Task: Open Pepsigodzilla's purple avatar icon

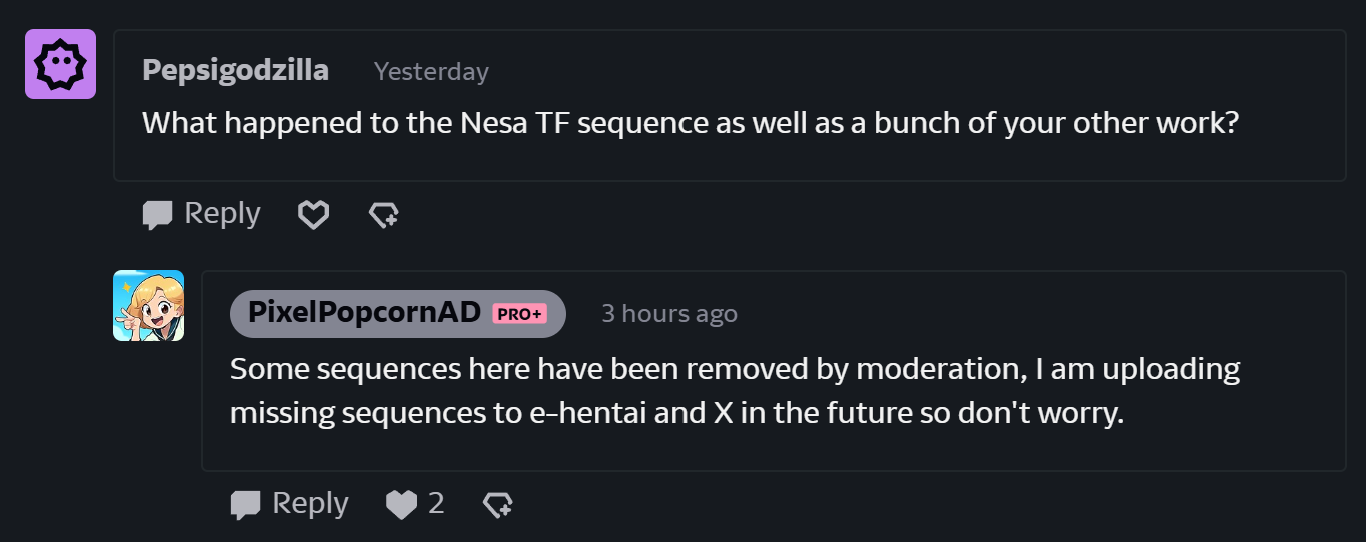Action: [60, 64]
